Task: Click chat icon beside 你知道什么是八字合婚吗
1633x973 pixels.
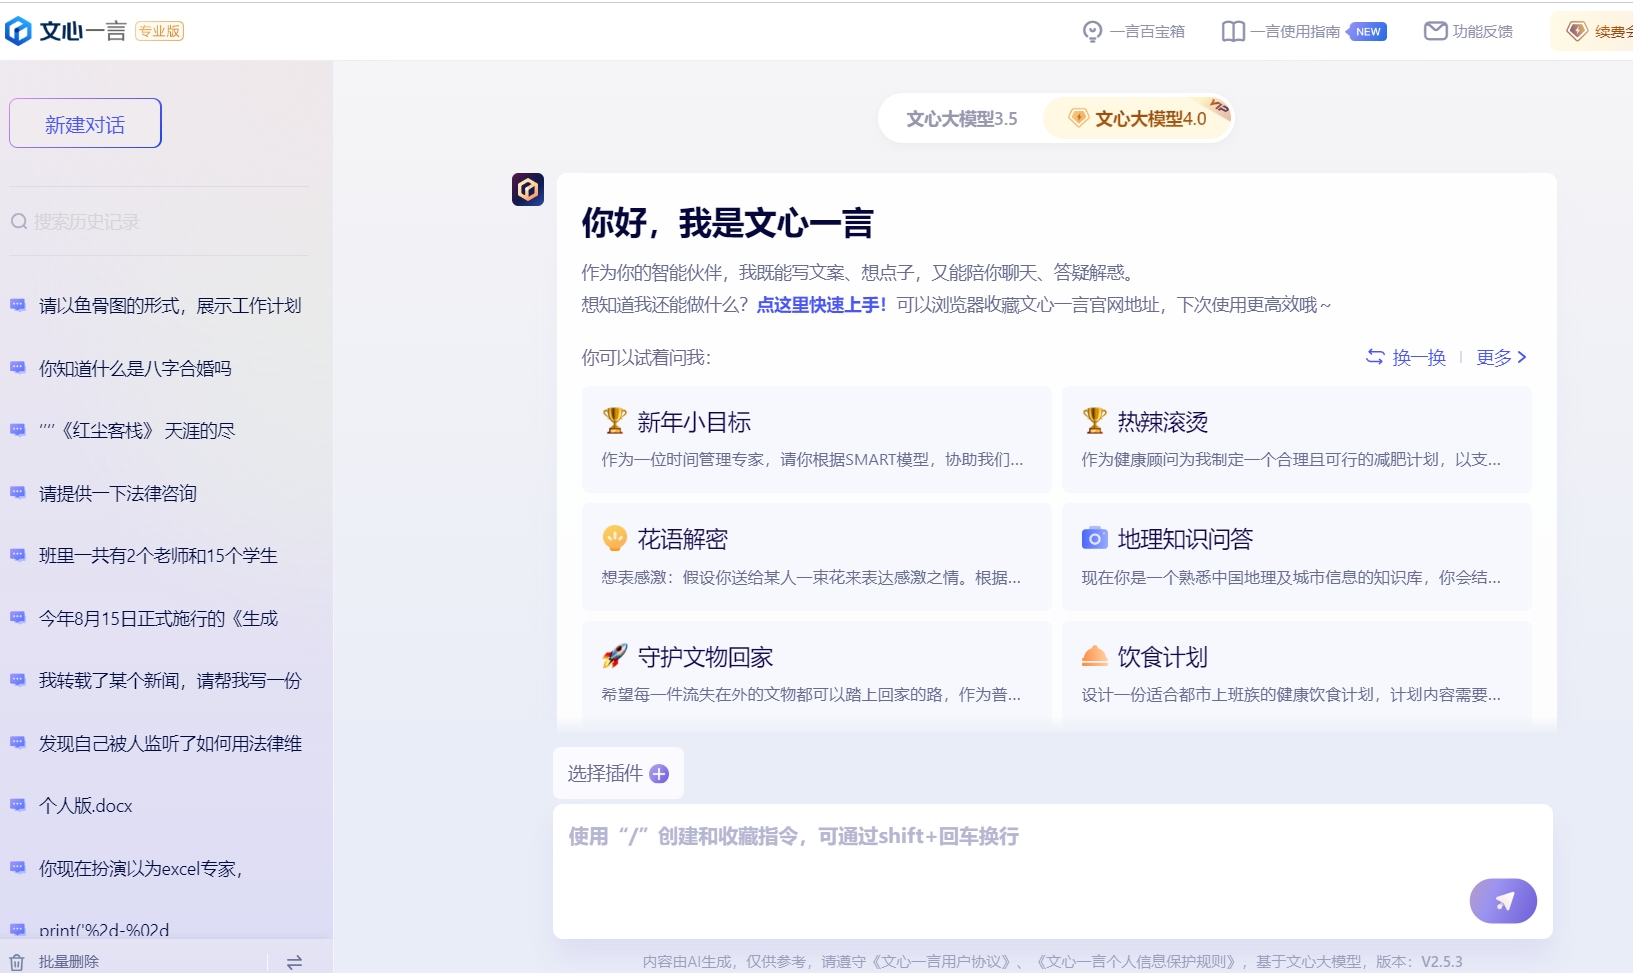Action: pyautogui.click(x=18, y=368)
